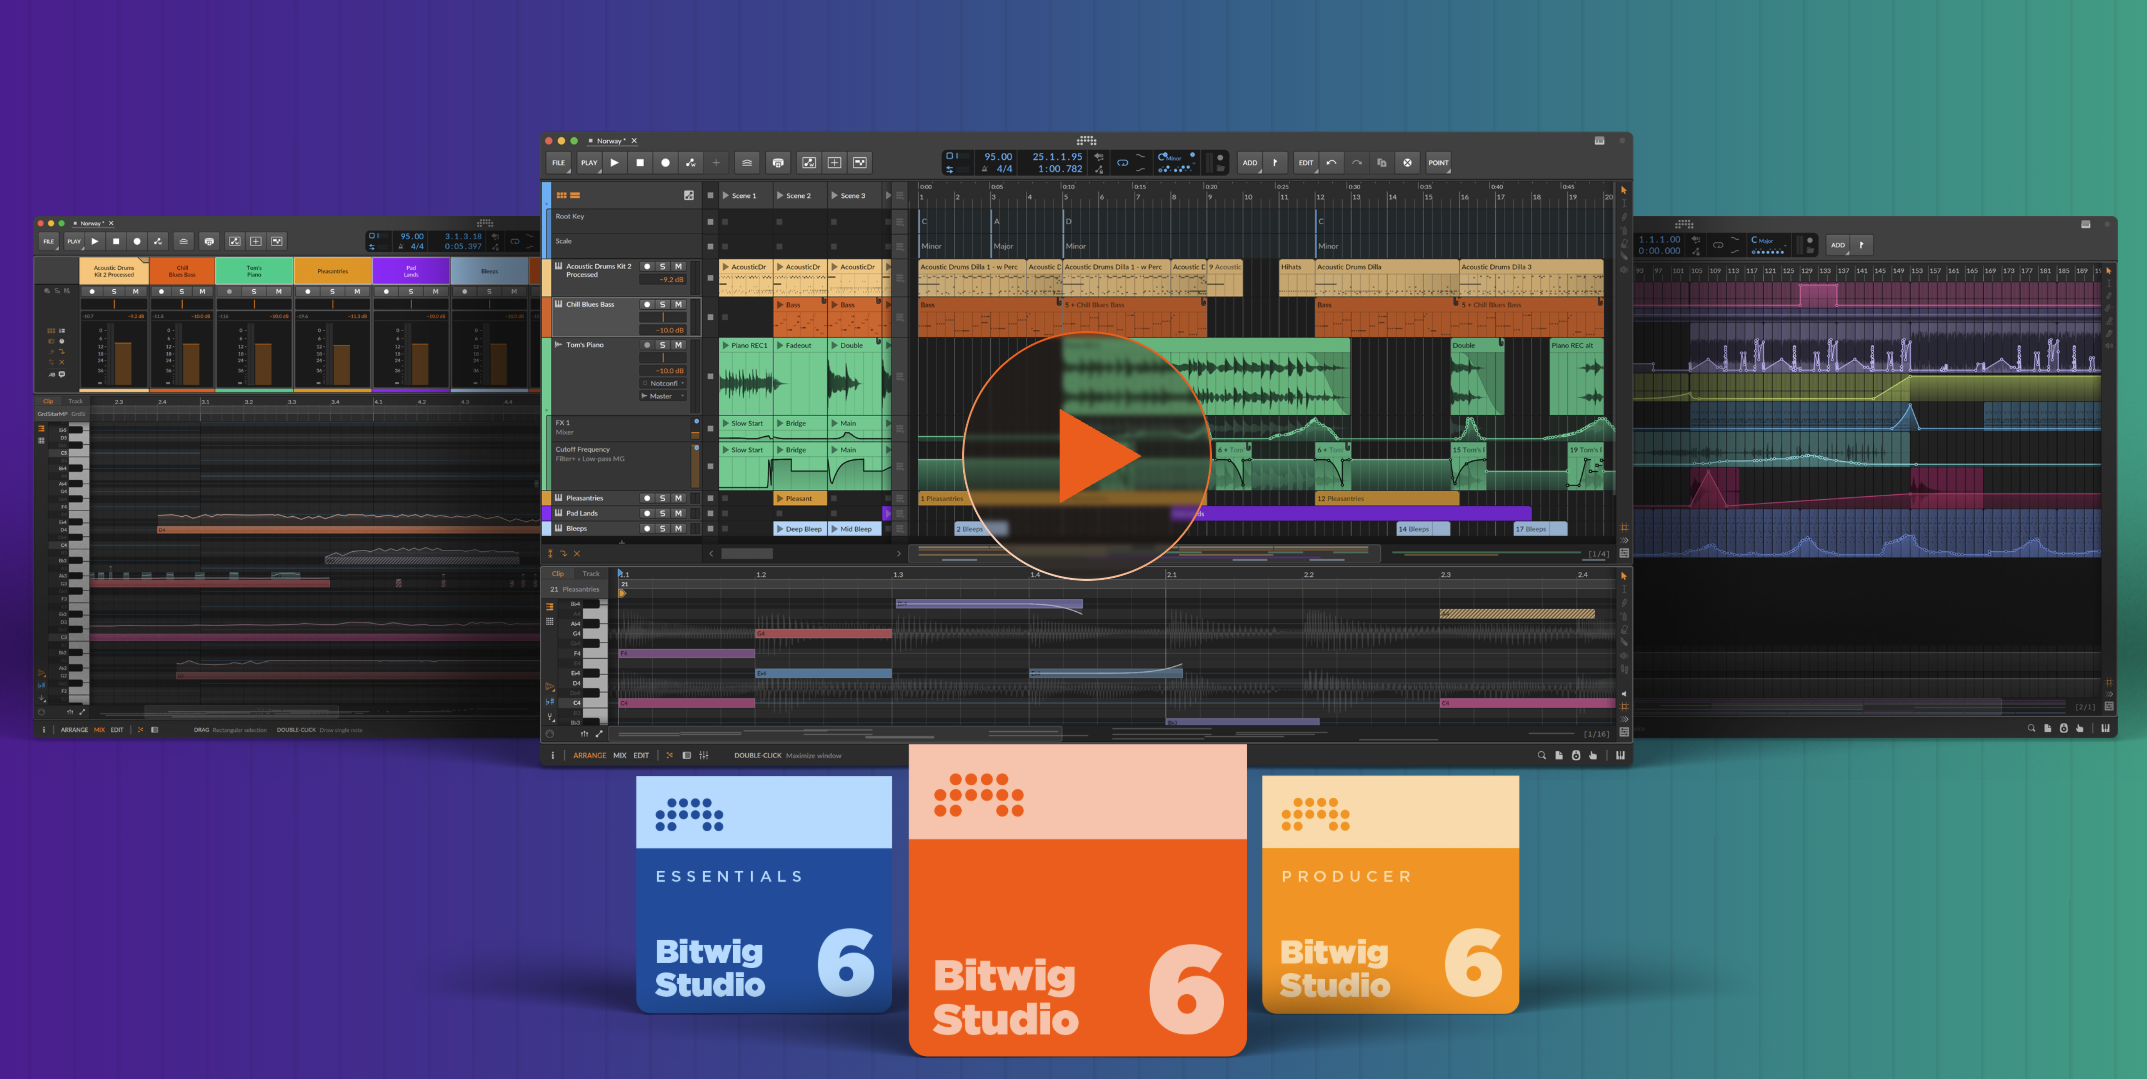Stop the transport in the main window
The height and width of the screenshot is (1079, 2147).
[x=640, y=162]
